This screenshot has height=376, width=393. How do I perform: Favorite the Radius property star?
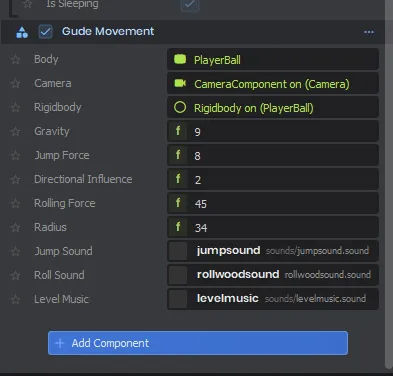coord(15,228)
